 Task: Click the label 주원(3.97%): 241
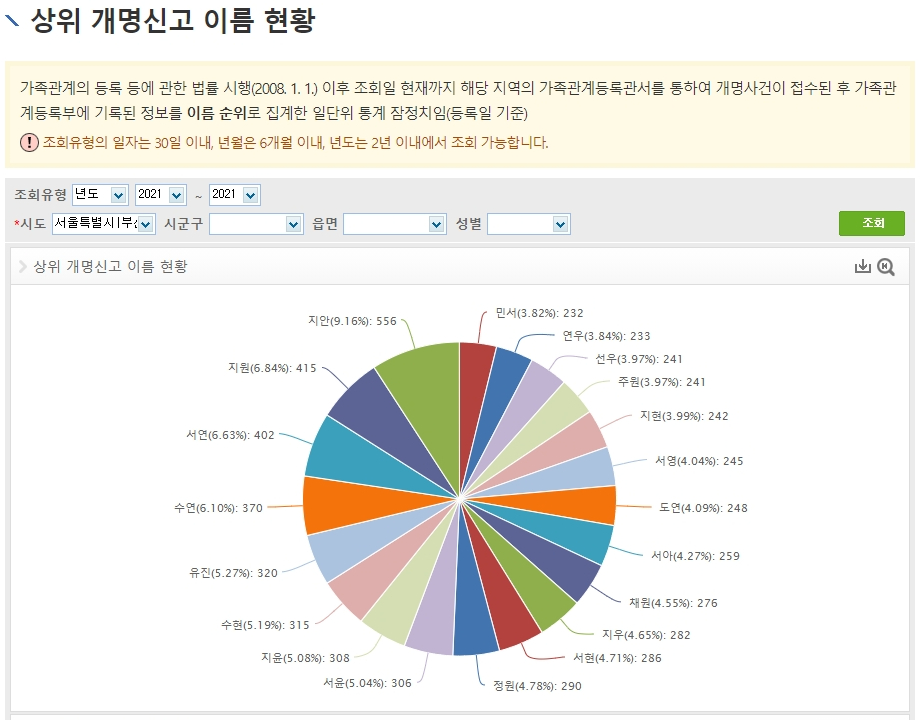tap(661, 382)
